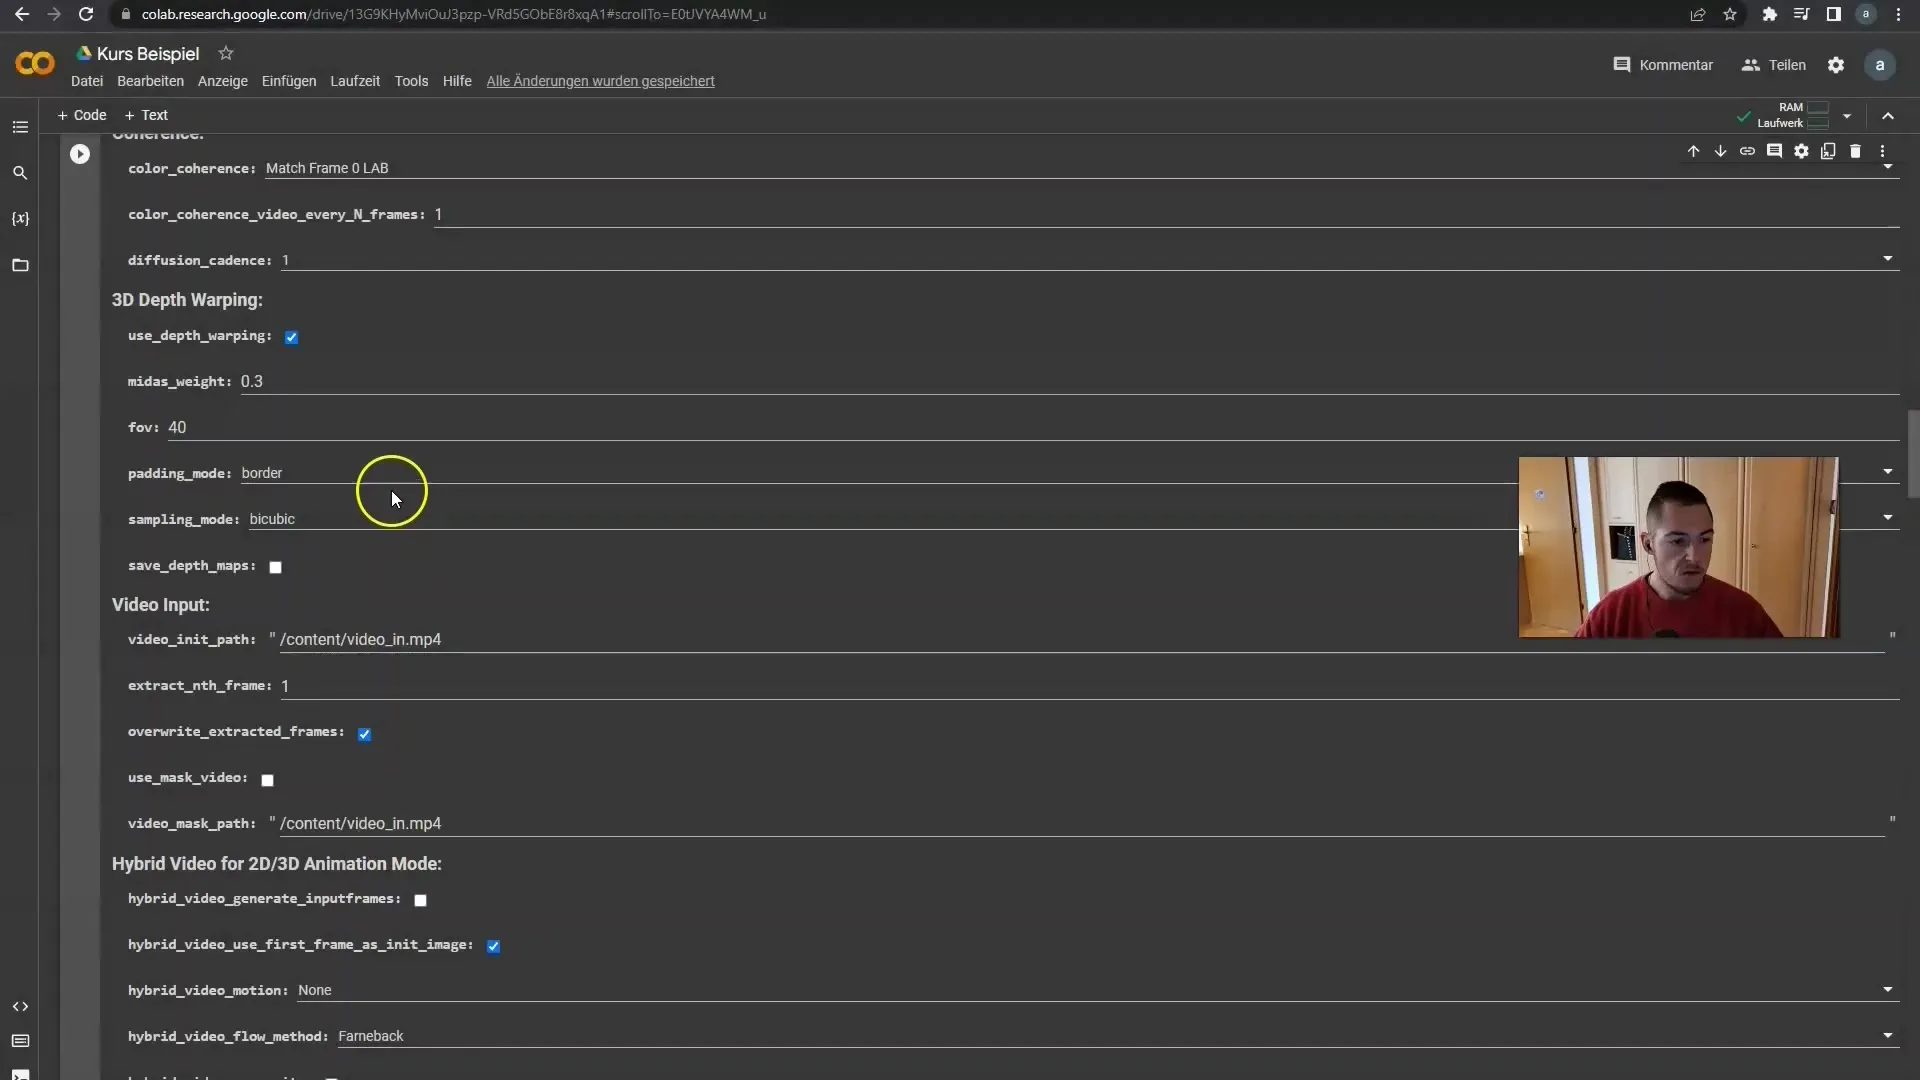
Task: Open the Bearbeiten menu
Action: (x=150, y=81)
